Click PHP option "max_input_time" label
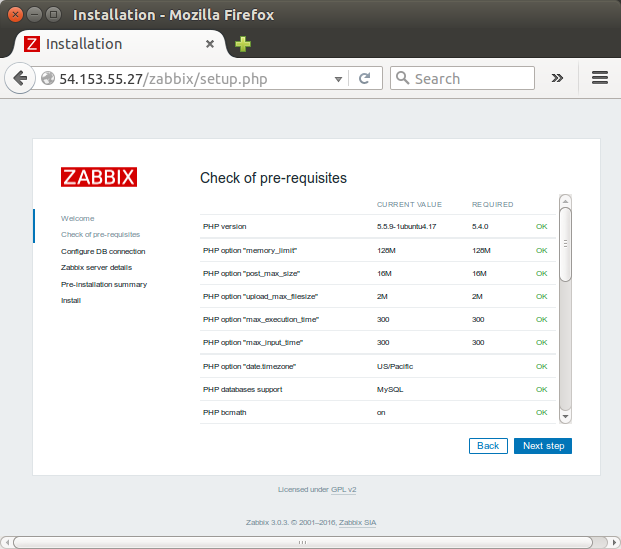Viewport: 621px width, 549px height. click(x=253, y=342)
